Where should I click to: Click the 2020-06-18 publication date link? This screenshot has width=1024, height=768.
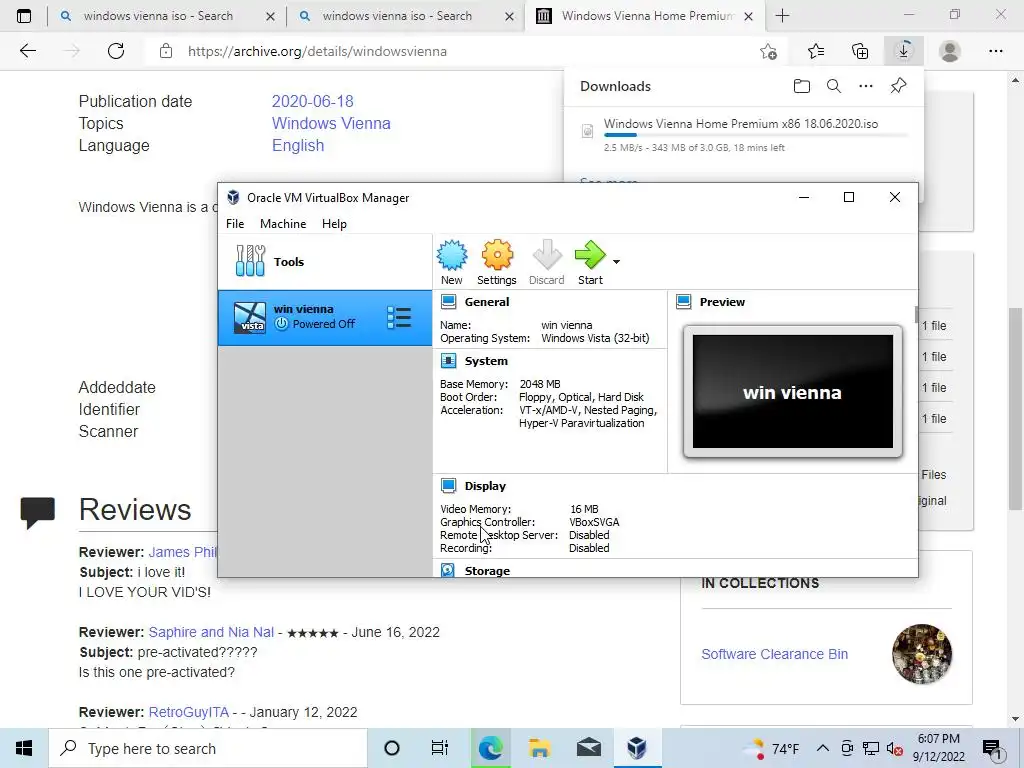coord(312,101)
